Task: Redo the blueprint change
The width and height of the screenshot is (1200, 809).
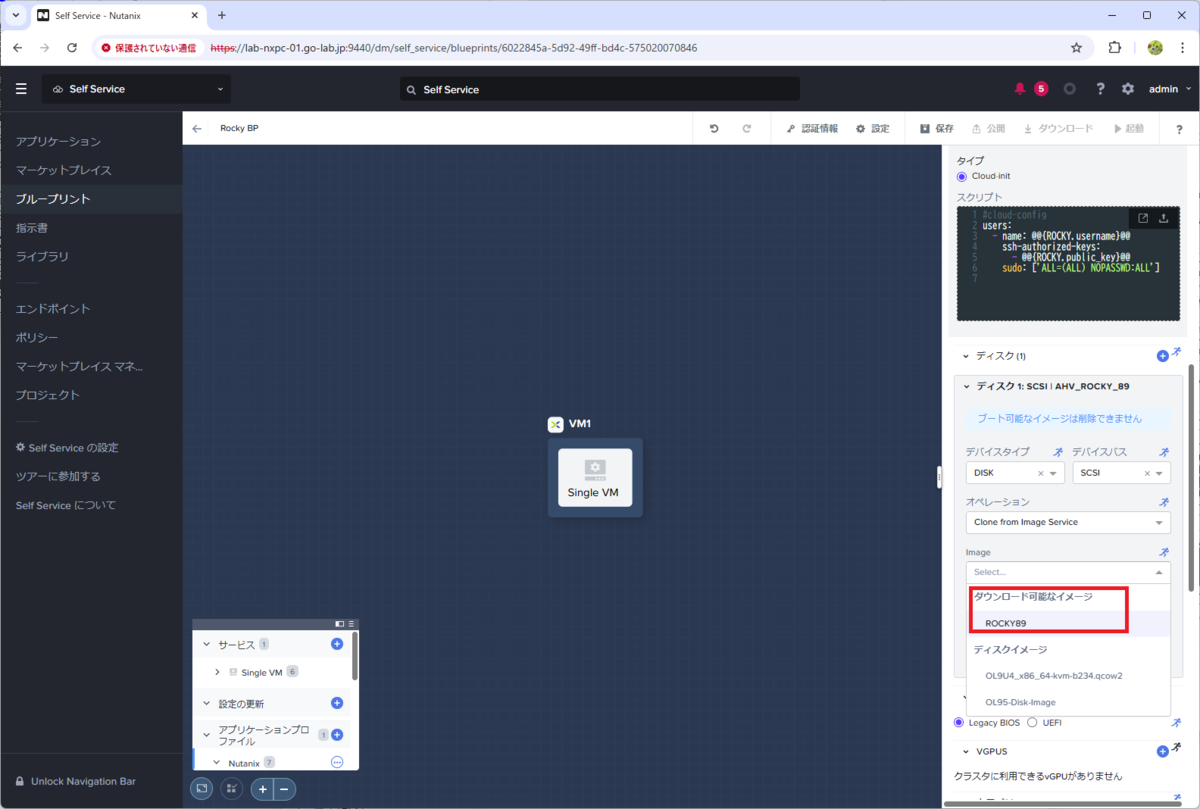Action: coord(746,128)
